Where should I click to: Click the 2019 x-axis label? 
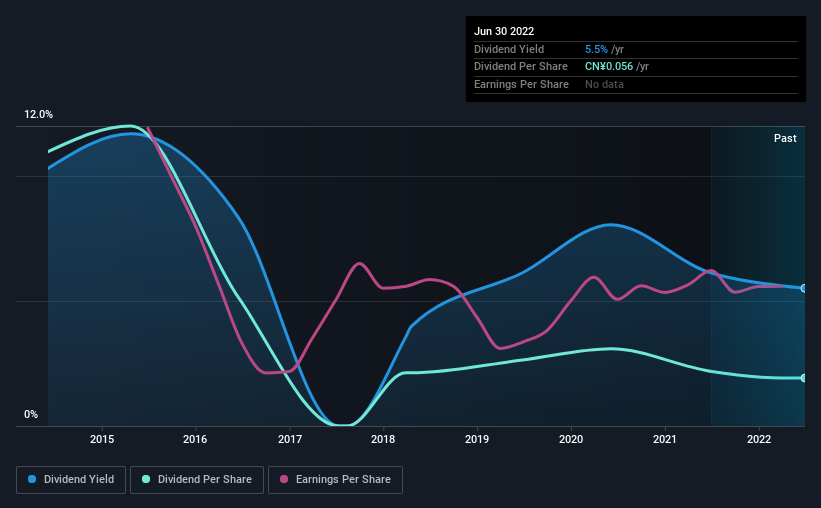tap(477, 439)
